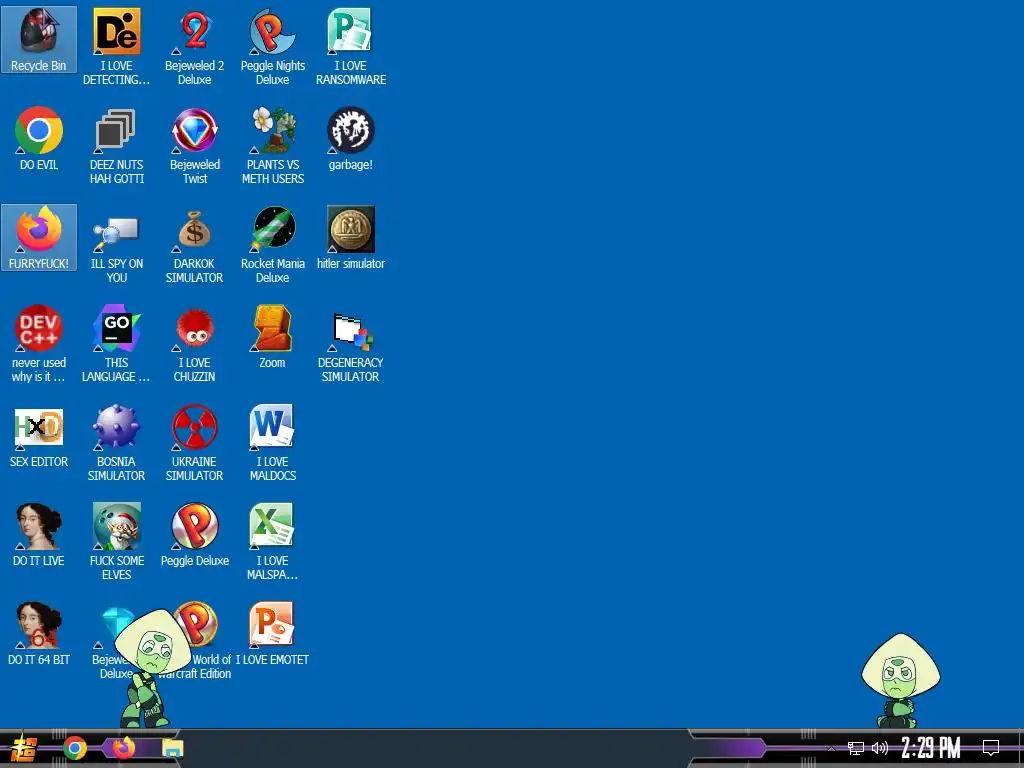Open the I LOVE MALDOCS Word shortcut
The height and width of the screenshot is (768, 1024).
272,443
